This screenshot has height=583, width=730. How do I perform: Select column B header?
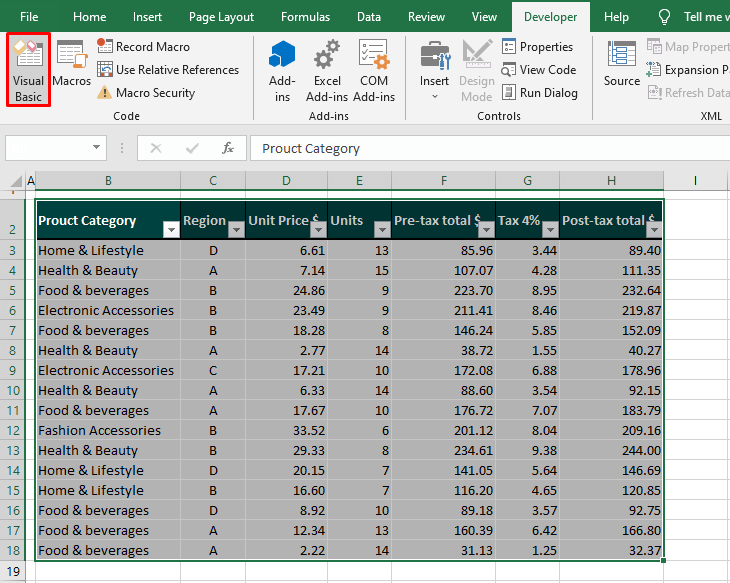pos(108,180)
